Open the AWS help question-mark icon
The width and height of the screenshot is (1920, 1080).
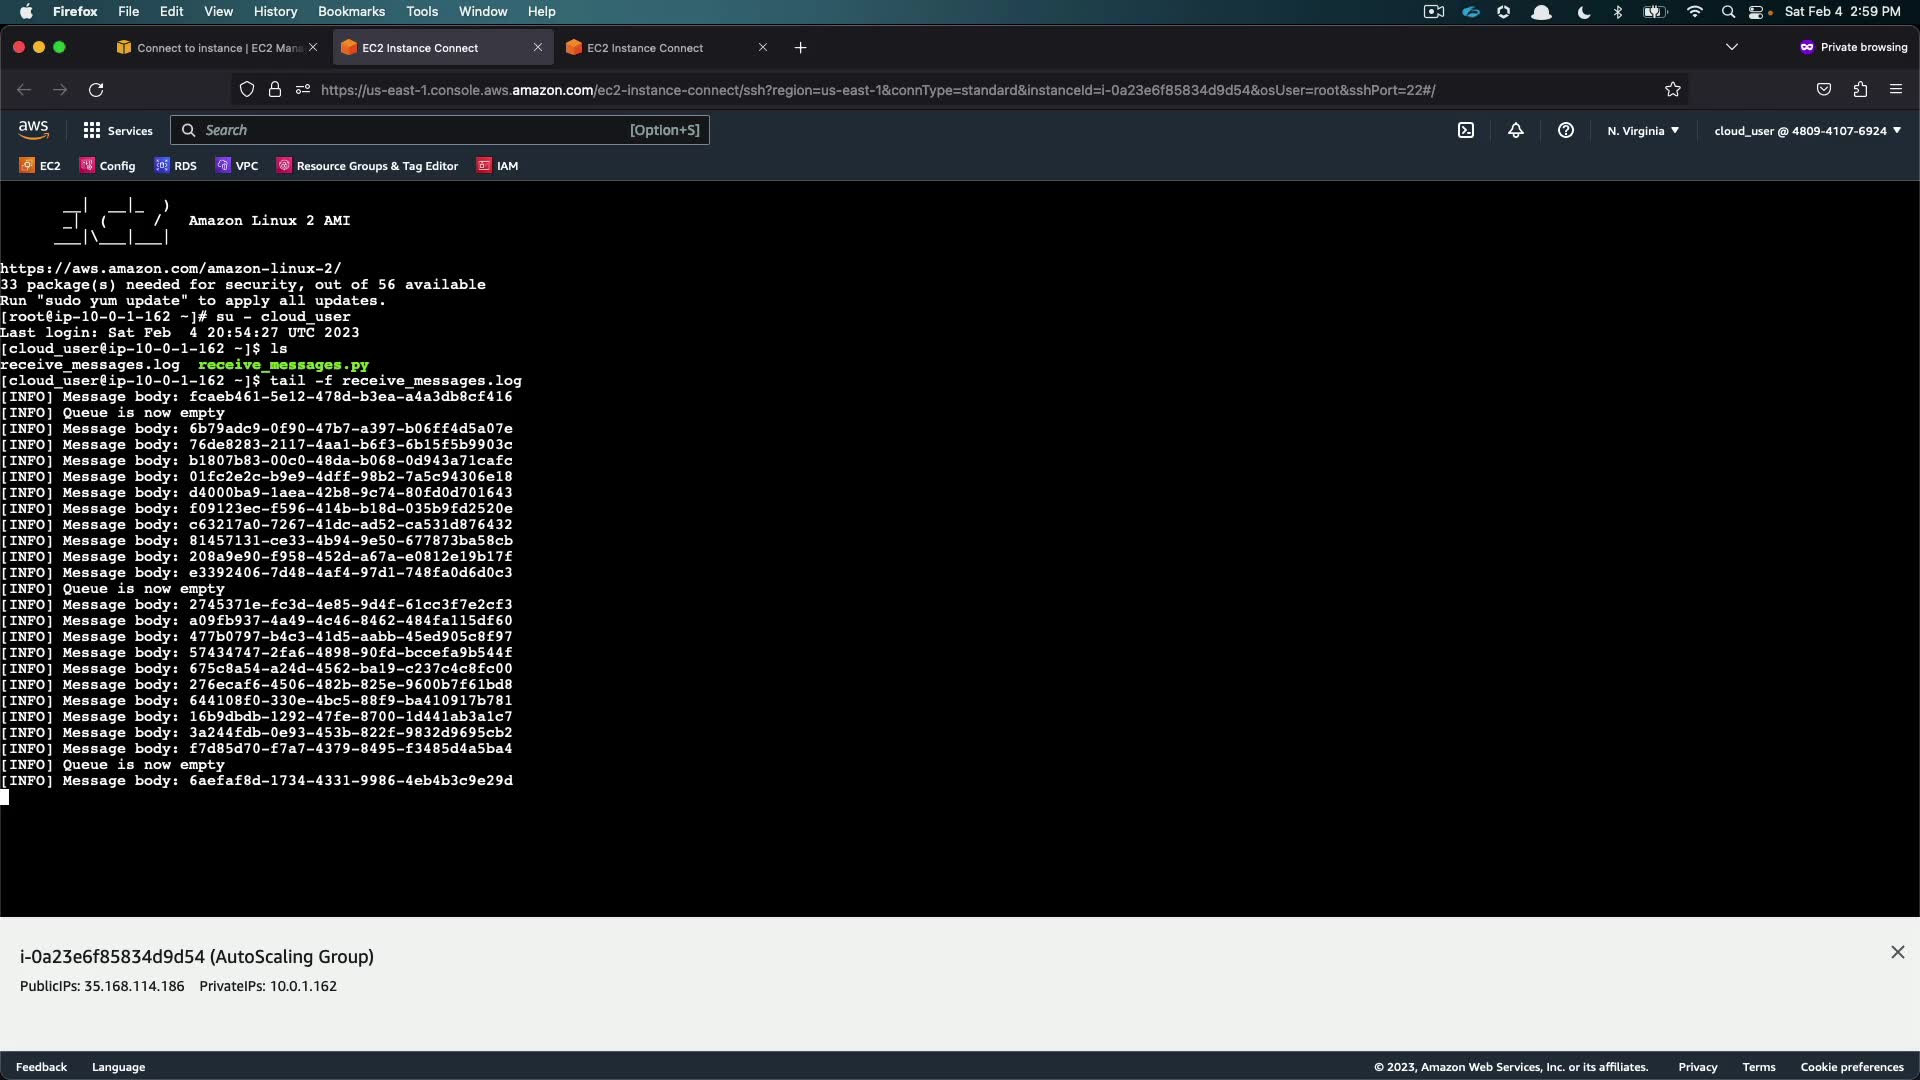[x=1566, y=131]
